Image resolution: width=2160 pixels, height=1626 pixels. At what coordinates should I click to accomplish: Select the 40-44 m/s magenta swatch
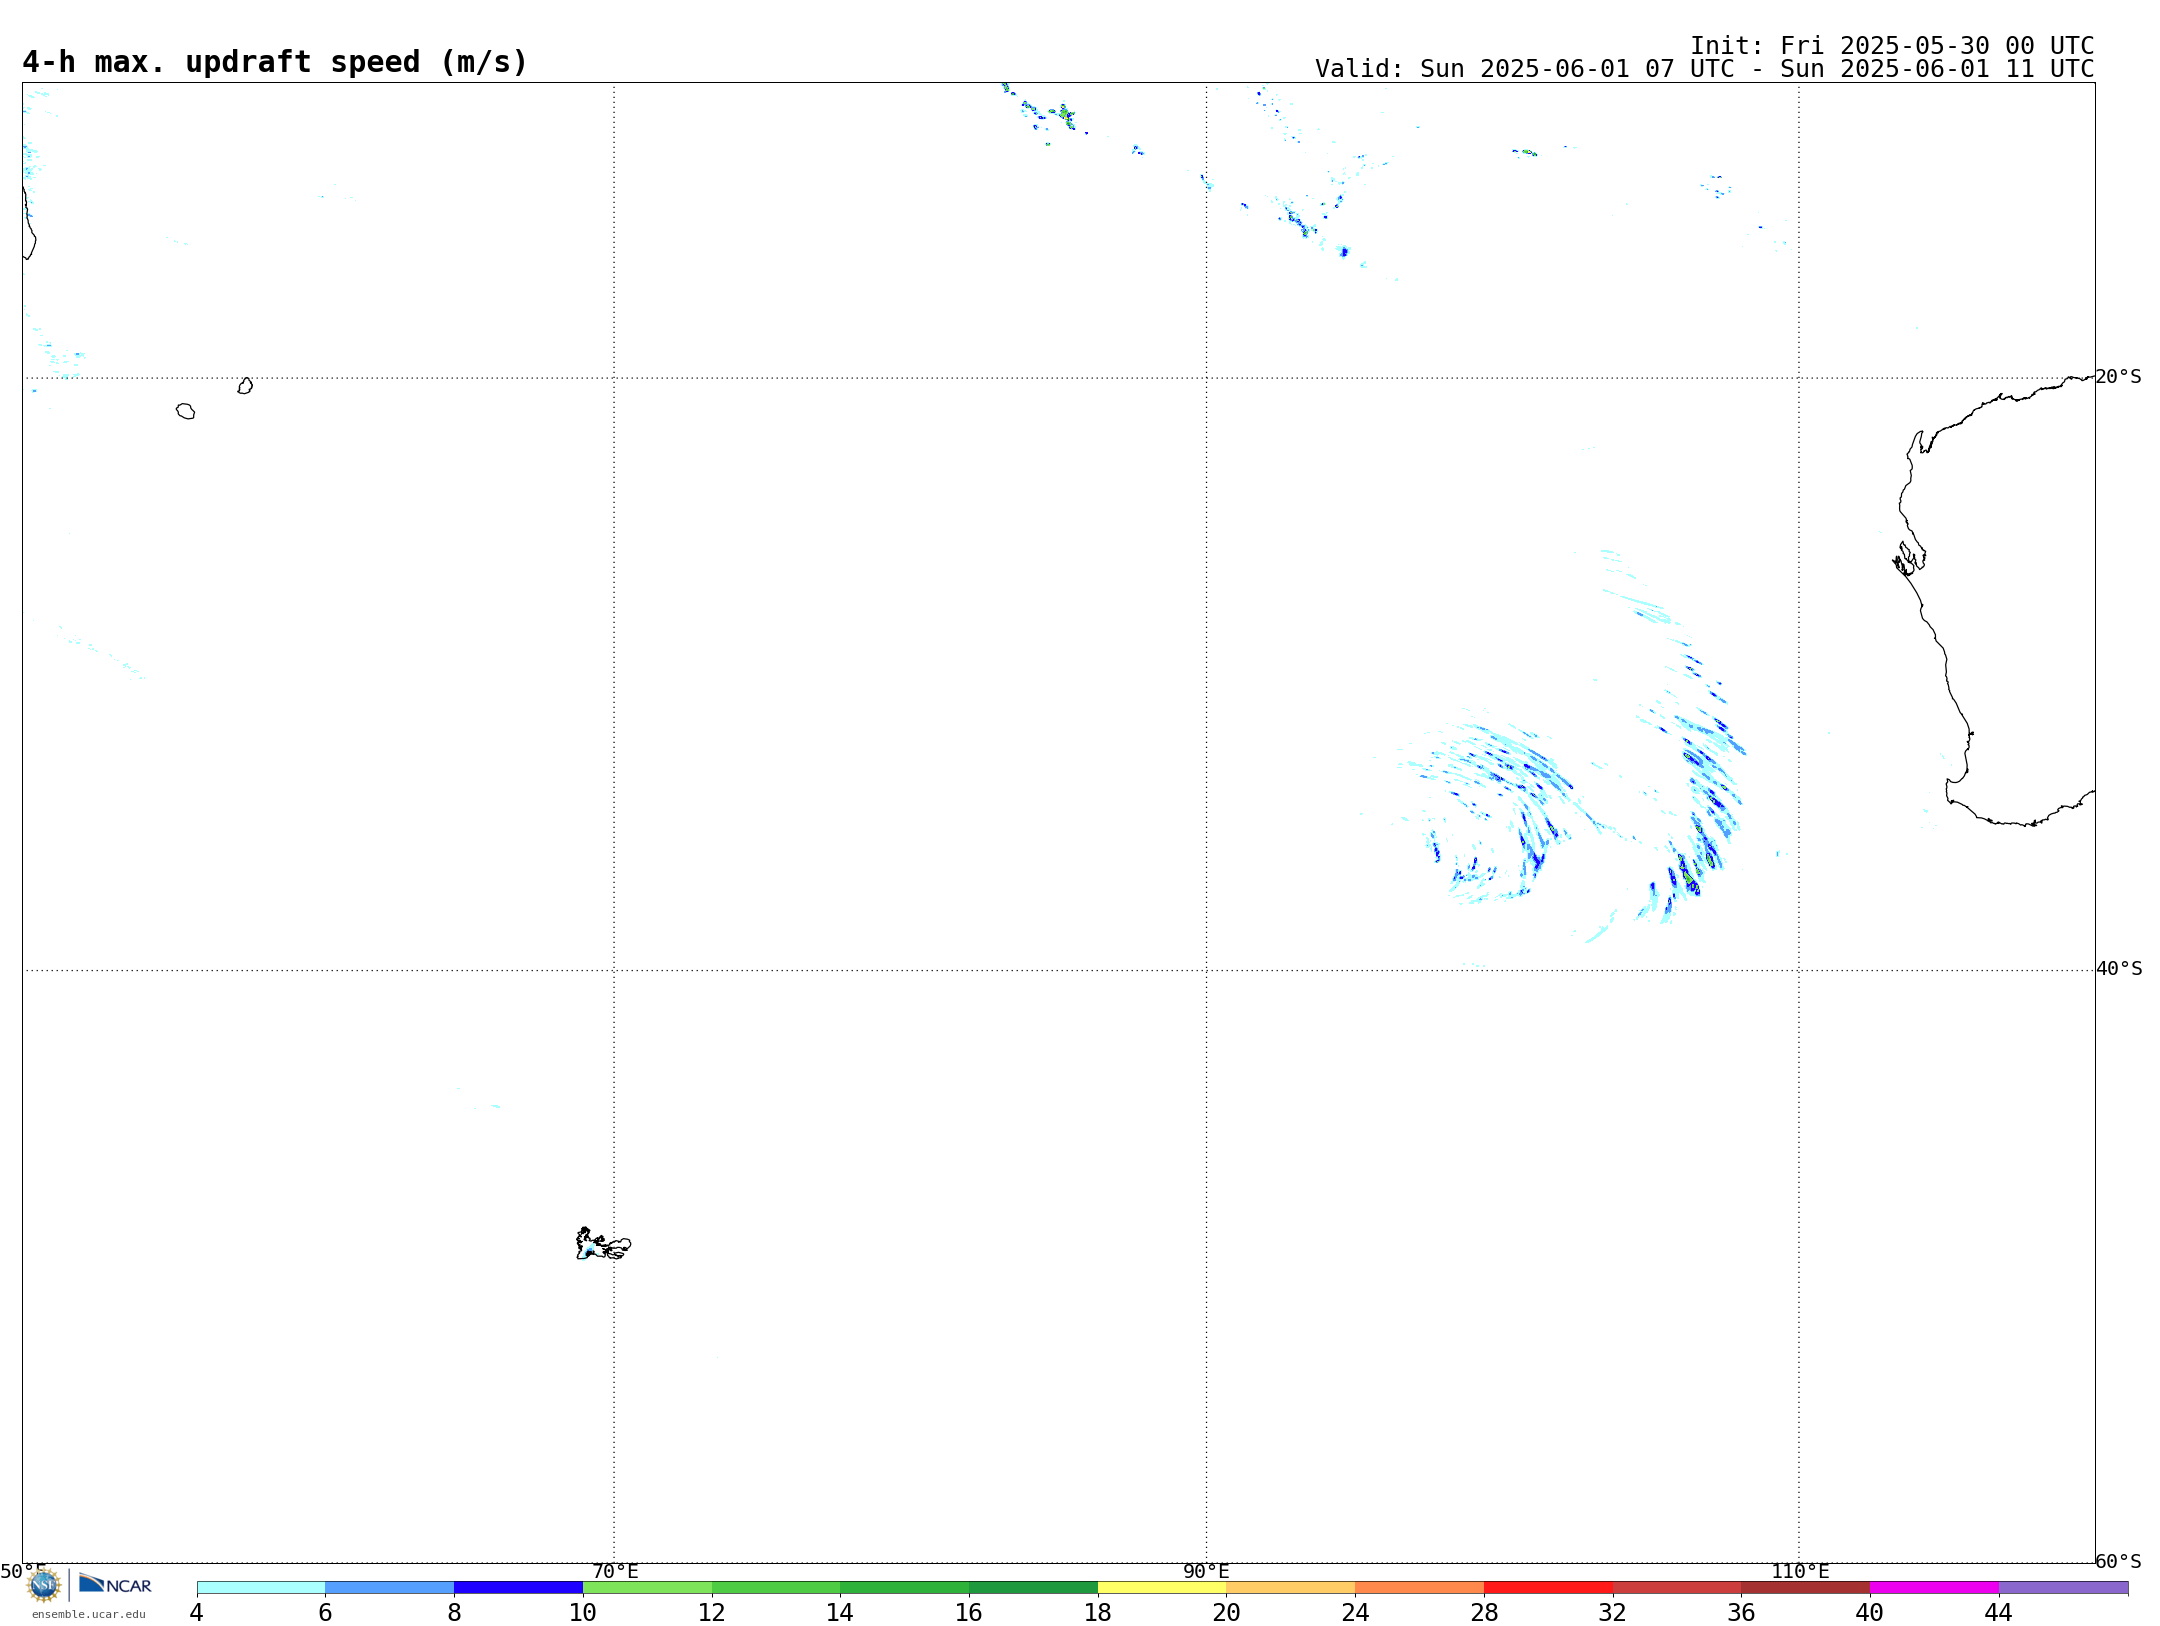click(1934, 1588)
